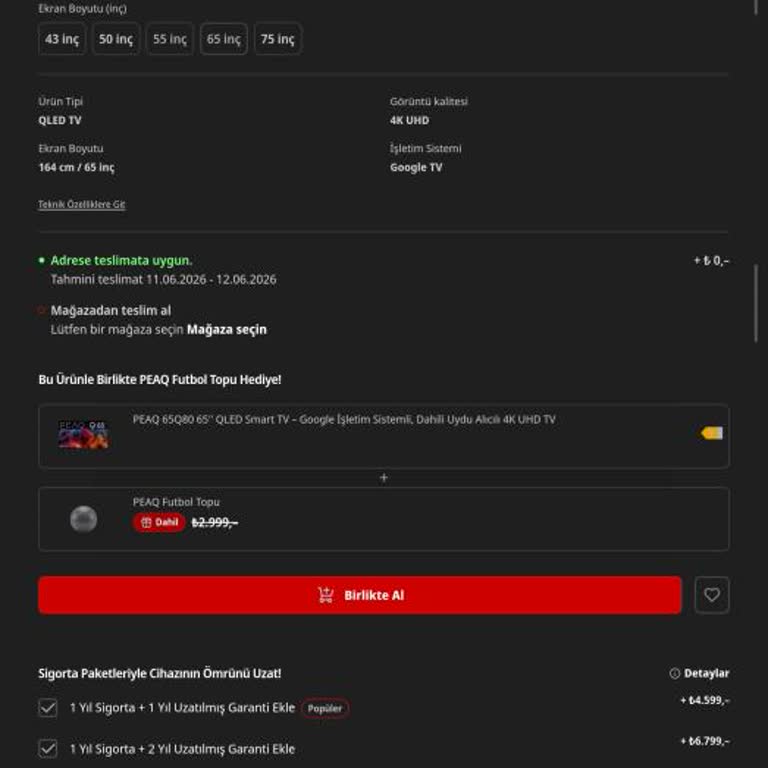Open the Teknik Özelliklere Git link

click(82, 204)
